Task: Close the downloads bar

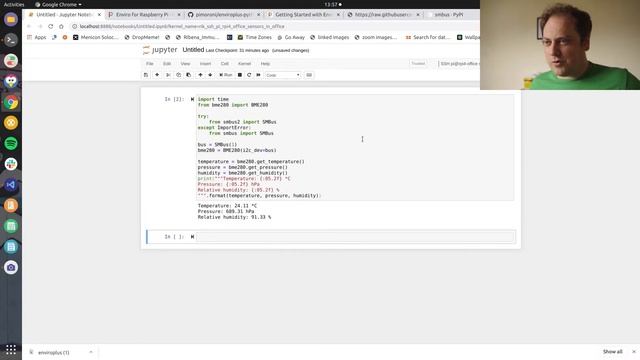Action: pyautogui.click(x=634, y=352)
